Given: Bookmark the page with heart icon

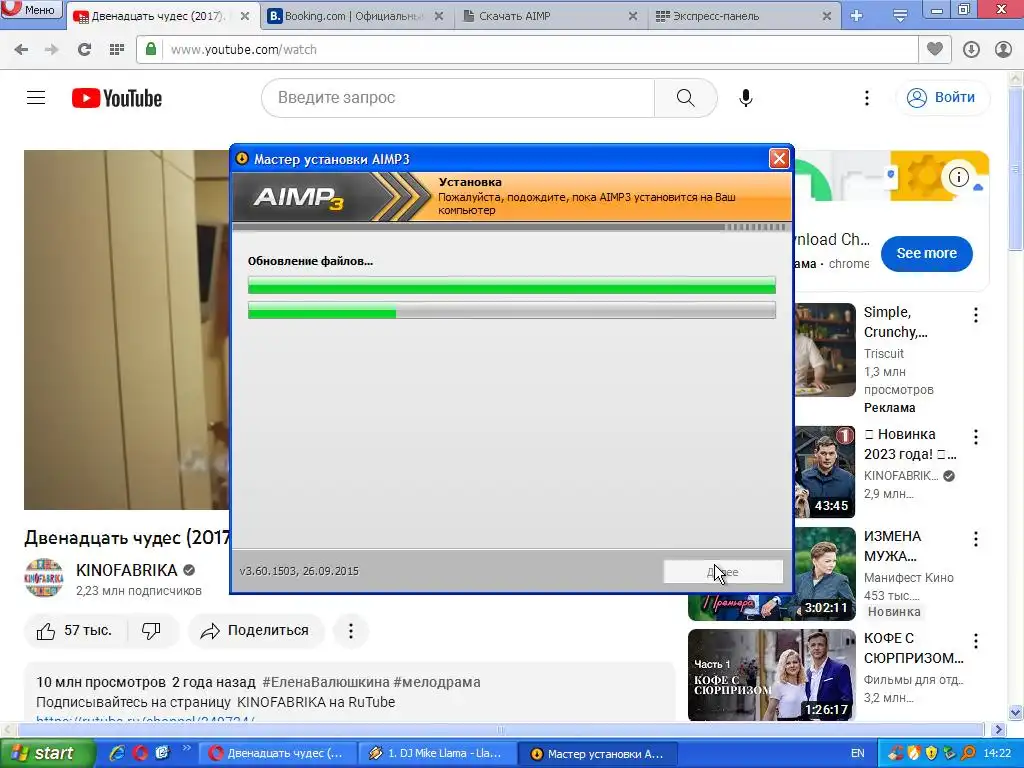Looking at the screenshot, I should (x=935, y=49).
